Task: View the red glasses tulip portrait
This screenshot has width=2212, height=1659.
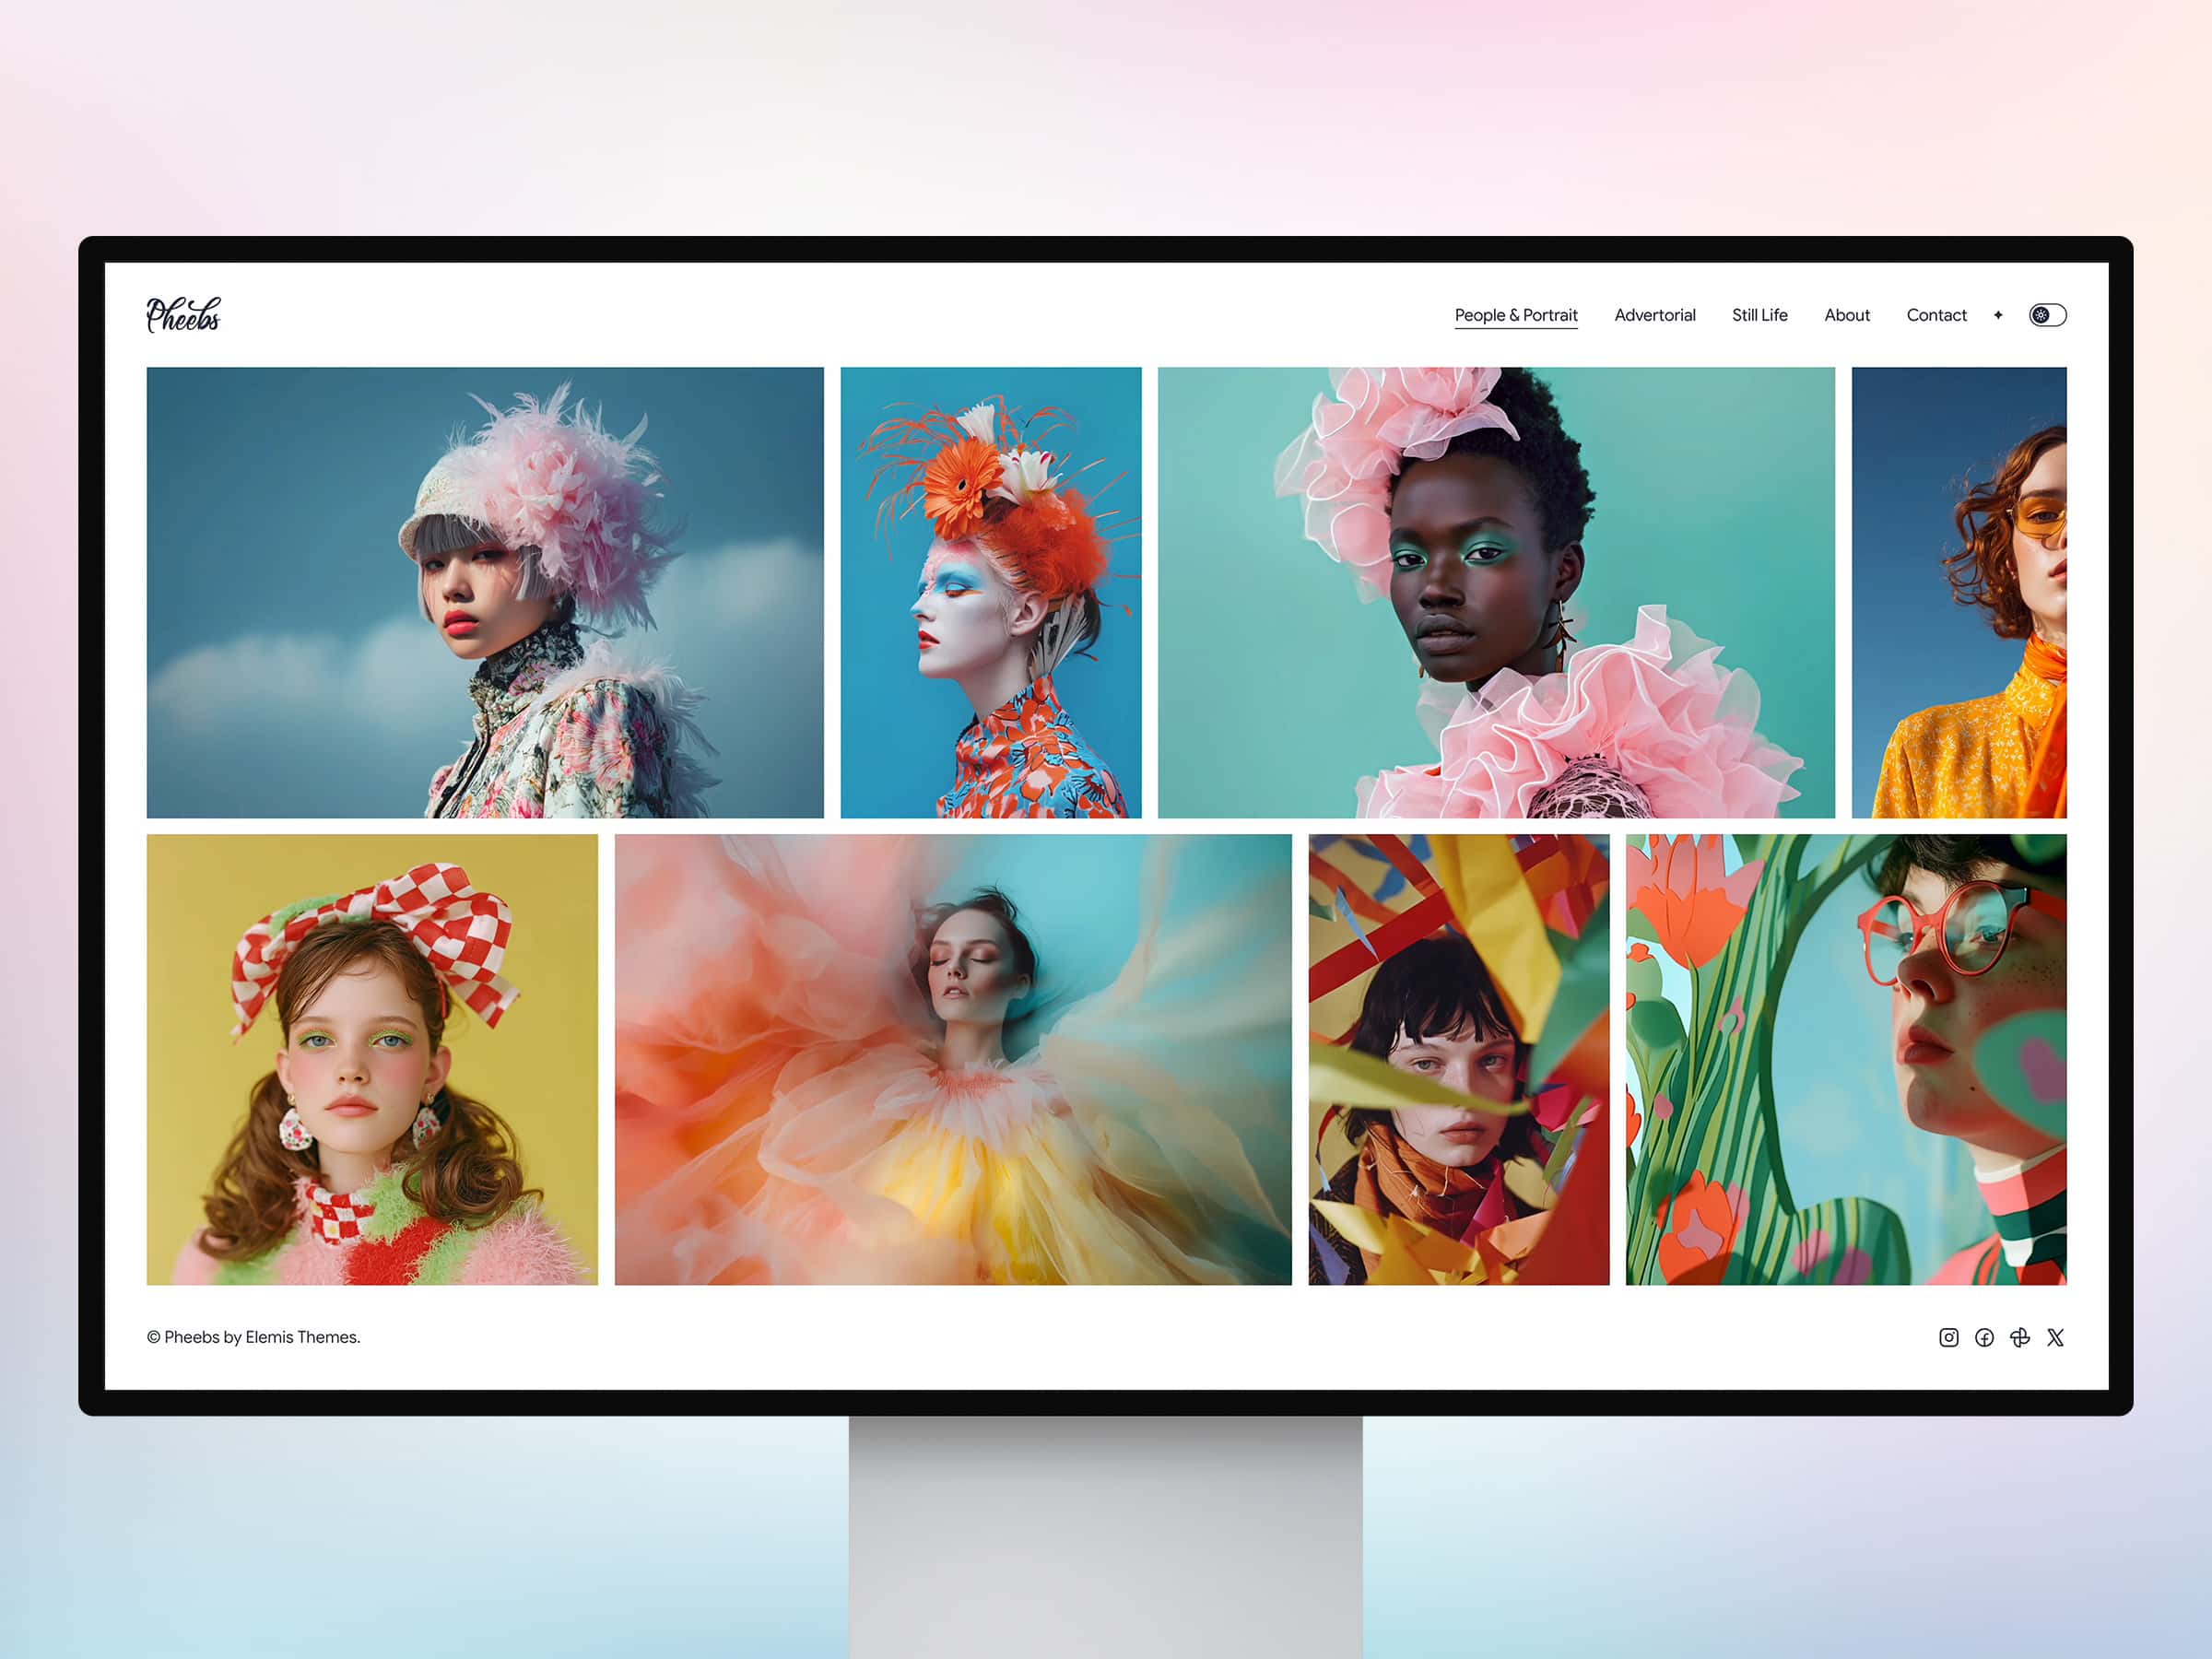Action: click(1846, 1059)
